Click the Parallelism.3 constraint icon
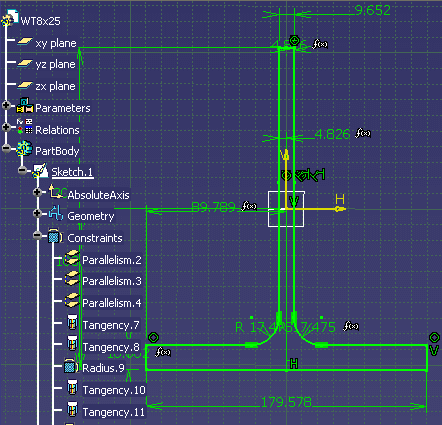Image resolution: width=442 pixels, height=425 pixels. tap(71, 279)
